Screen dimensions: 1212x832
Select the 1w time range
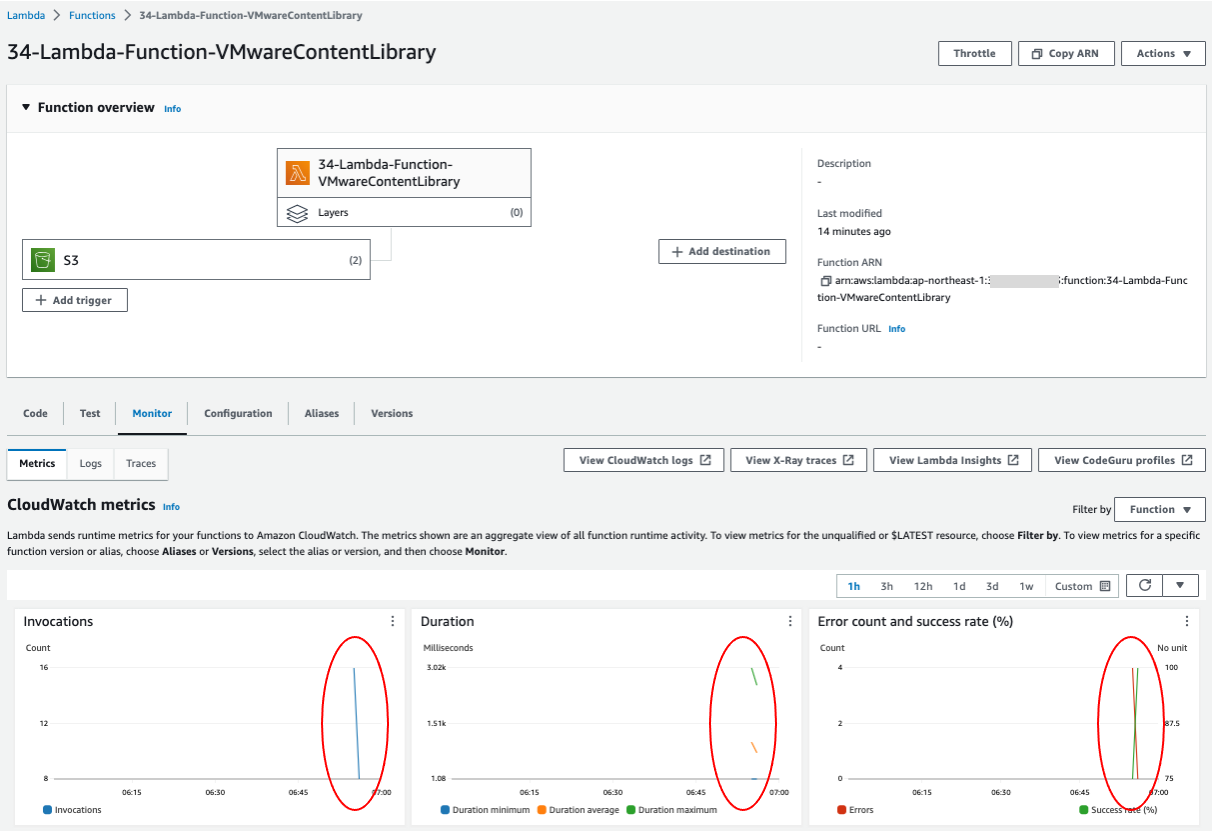[1027, 586]
